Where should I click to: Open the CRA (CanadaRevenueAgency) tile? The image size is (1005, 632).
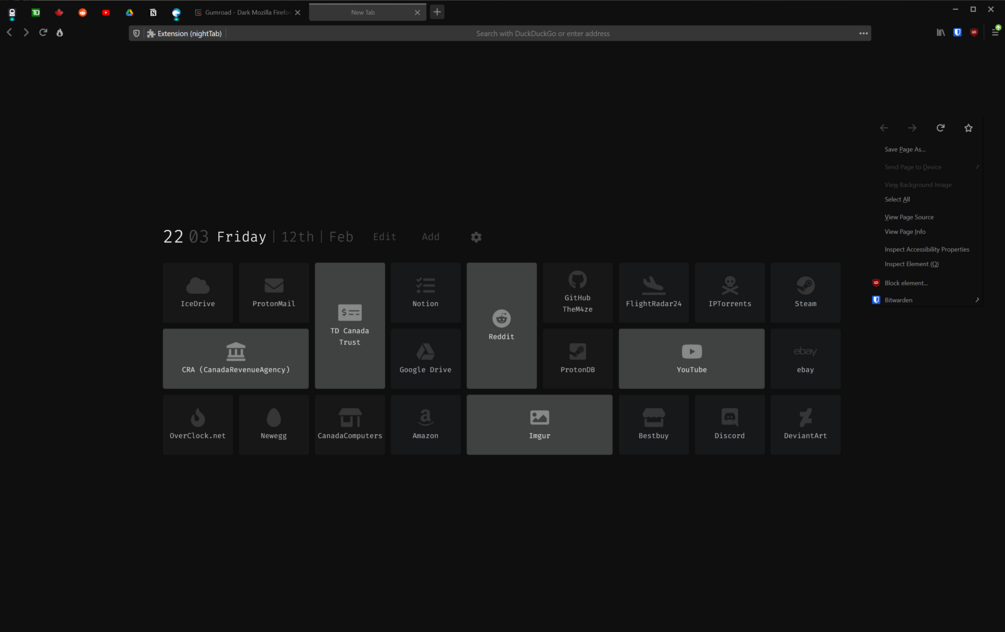235,358
